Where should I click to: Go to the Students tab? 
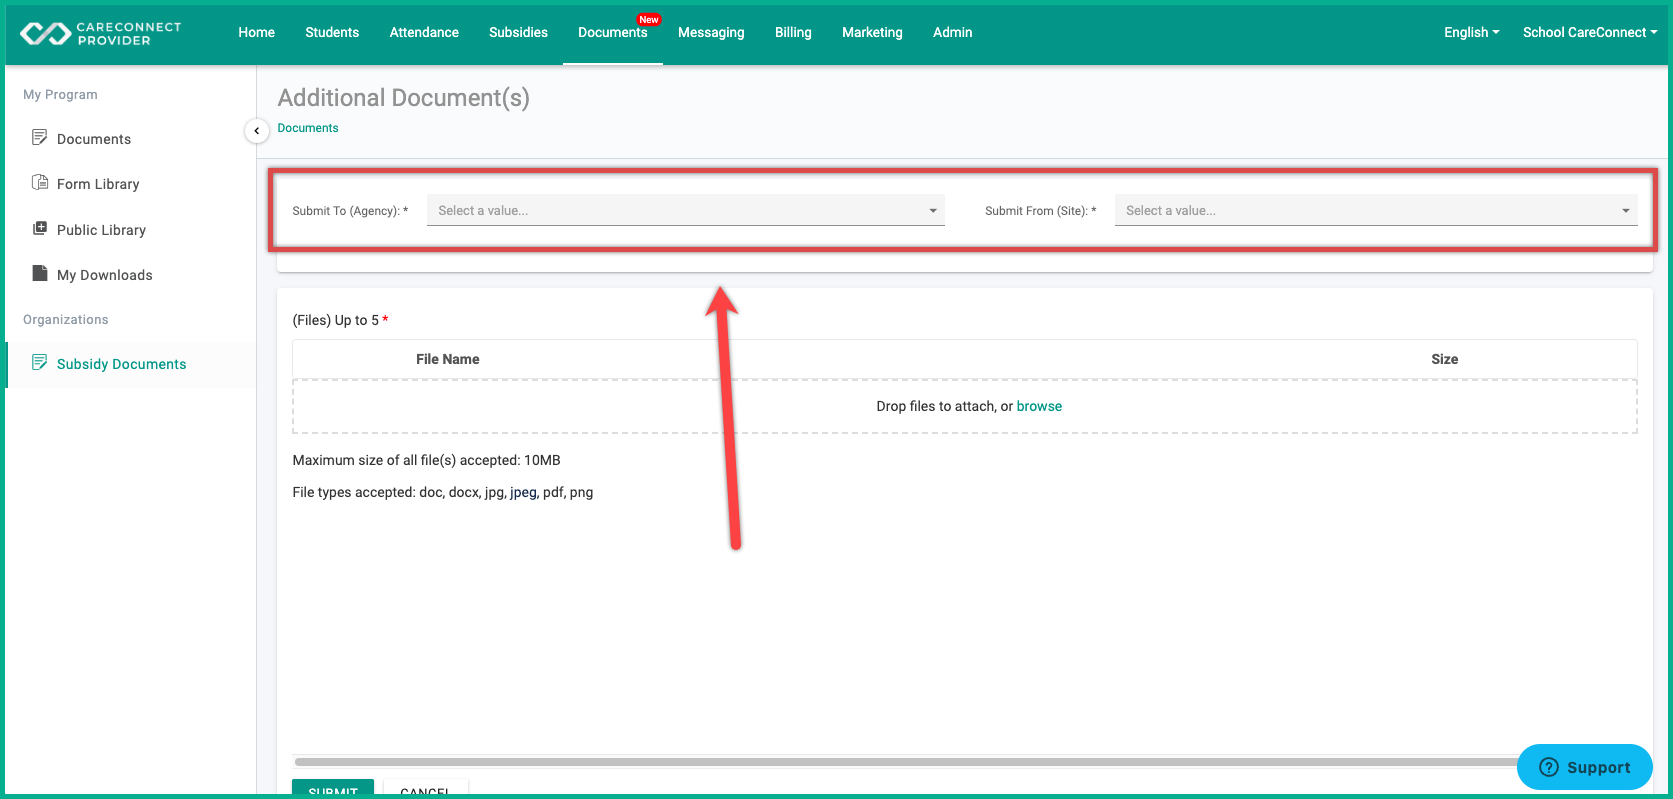tap(332, 32)
